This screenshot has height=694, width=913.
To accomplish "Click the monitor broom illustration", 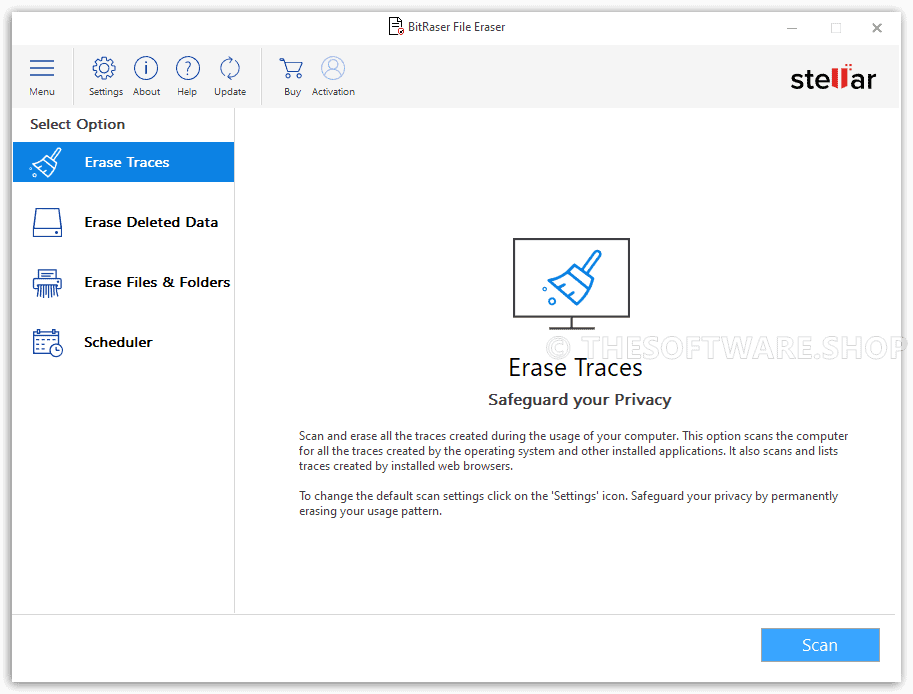I will point(571,284).
